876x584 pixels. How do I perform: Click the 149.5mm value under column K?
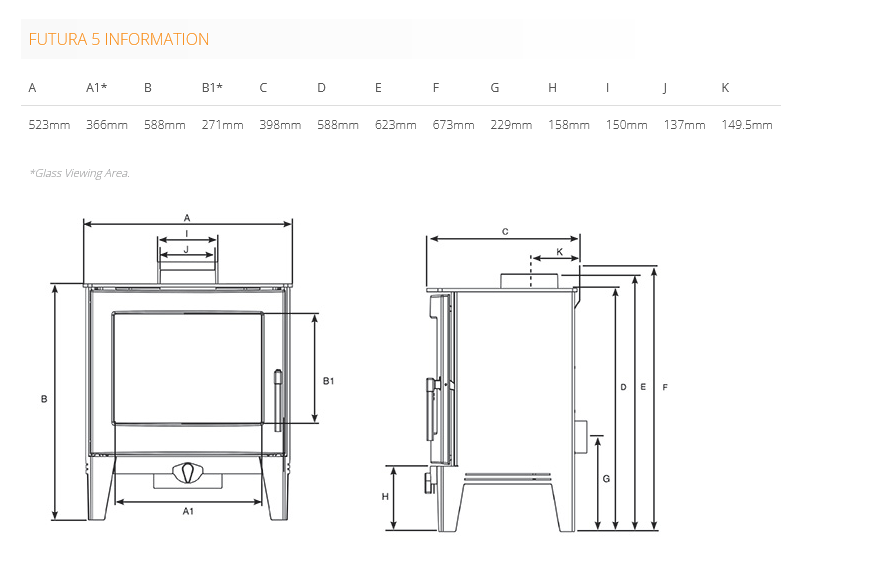(747, 125)
